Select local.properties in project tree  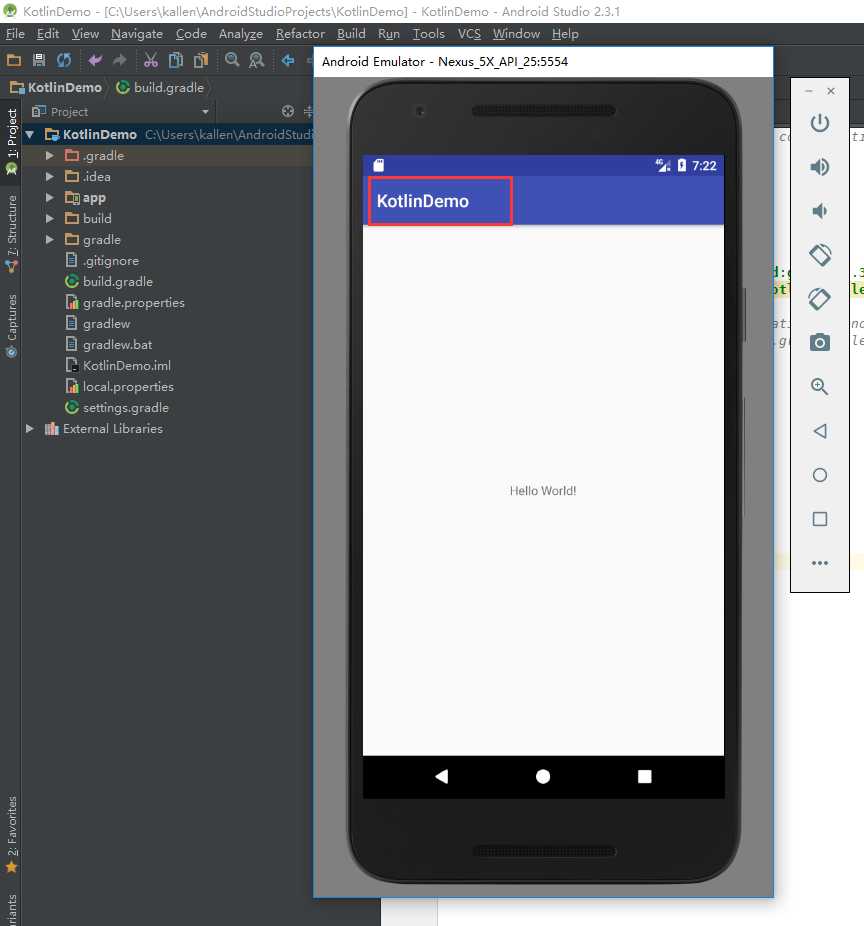point(128,386)
